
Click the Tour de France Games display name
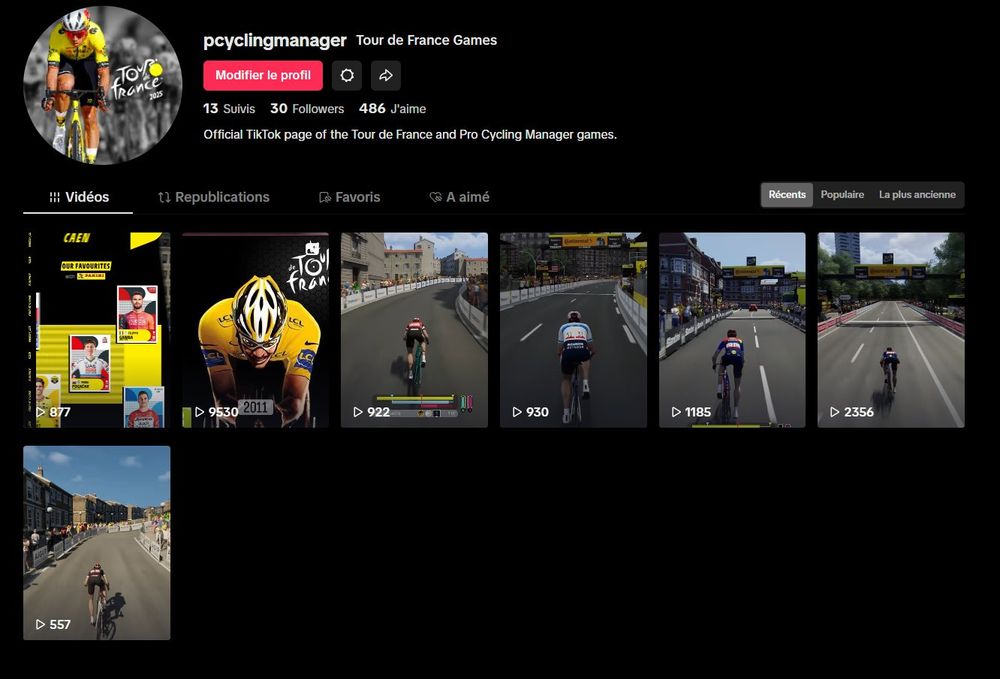pyautogui.click(x=426, y=40)
